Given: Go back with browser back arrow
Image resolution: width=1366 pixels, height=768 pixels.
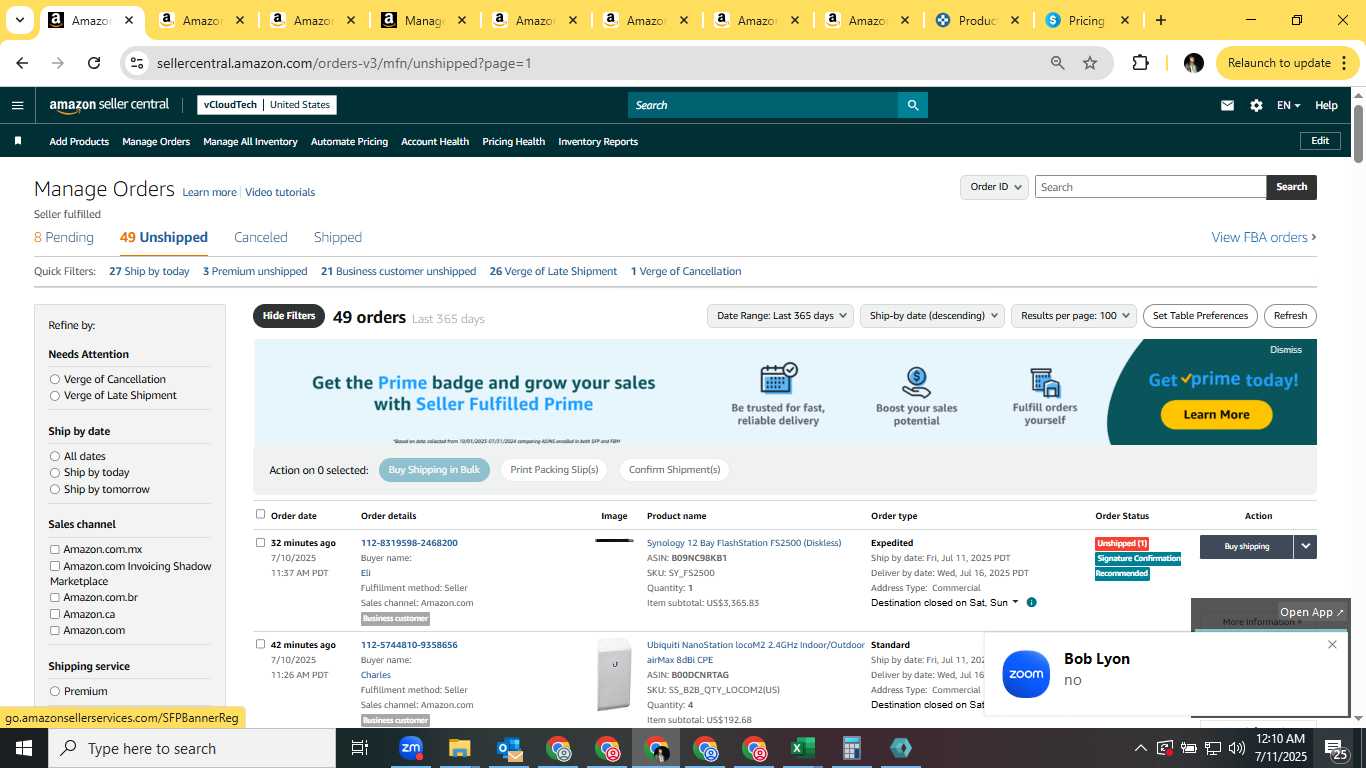Looking at the screenshot, I should click(x=22, y=63).
